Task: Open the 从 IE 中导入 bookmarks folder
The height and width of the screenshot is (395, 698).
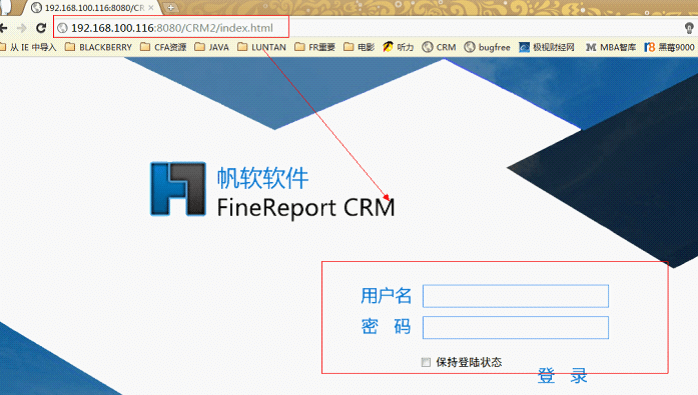Action: tap(28, 47)
